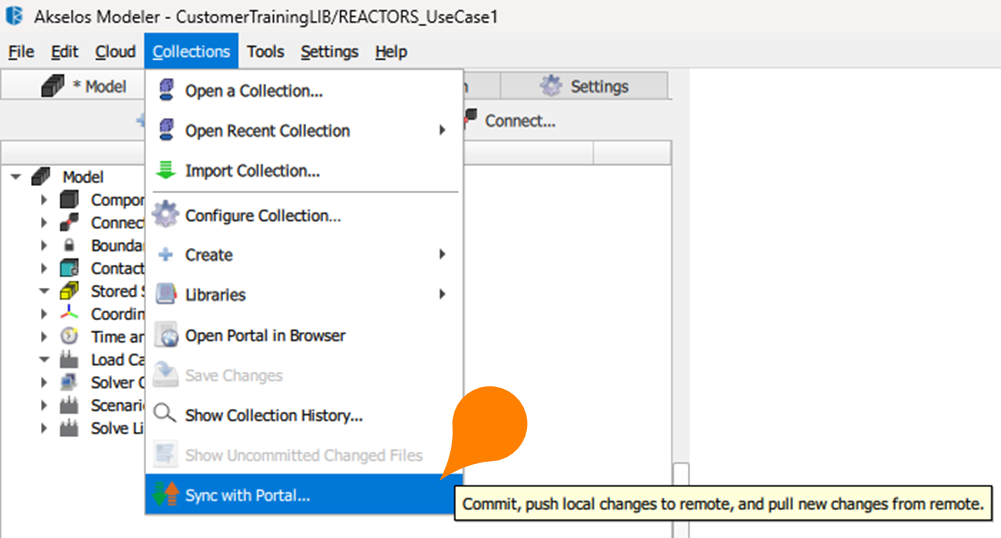Click the Load Cases factory icon in tree
Viewport: 1001px width, 538px height.
point(69,359)
